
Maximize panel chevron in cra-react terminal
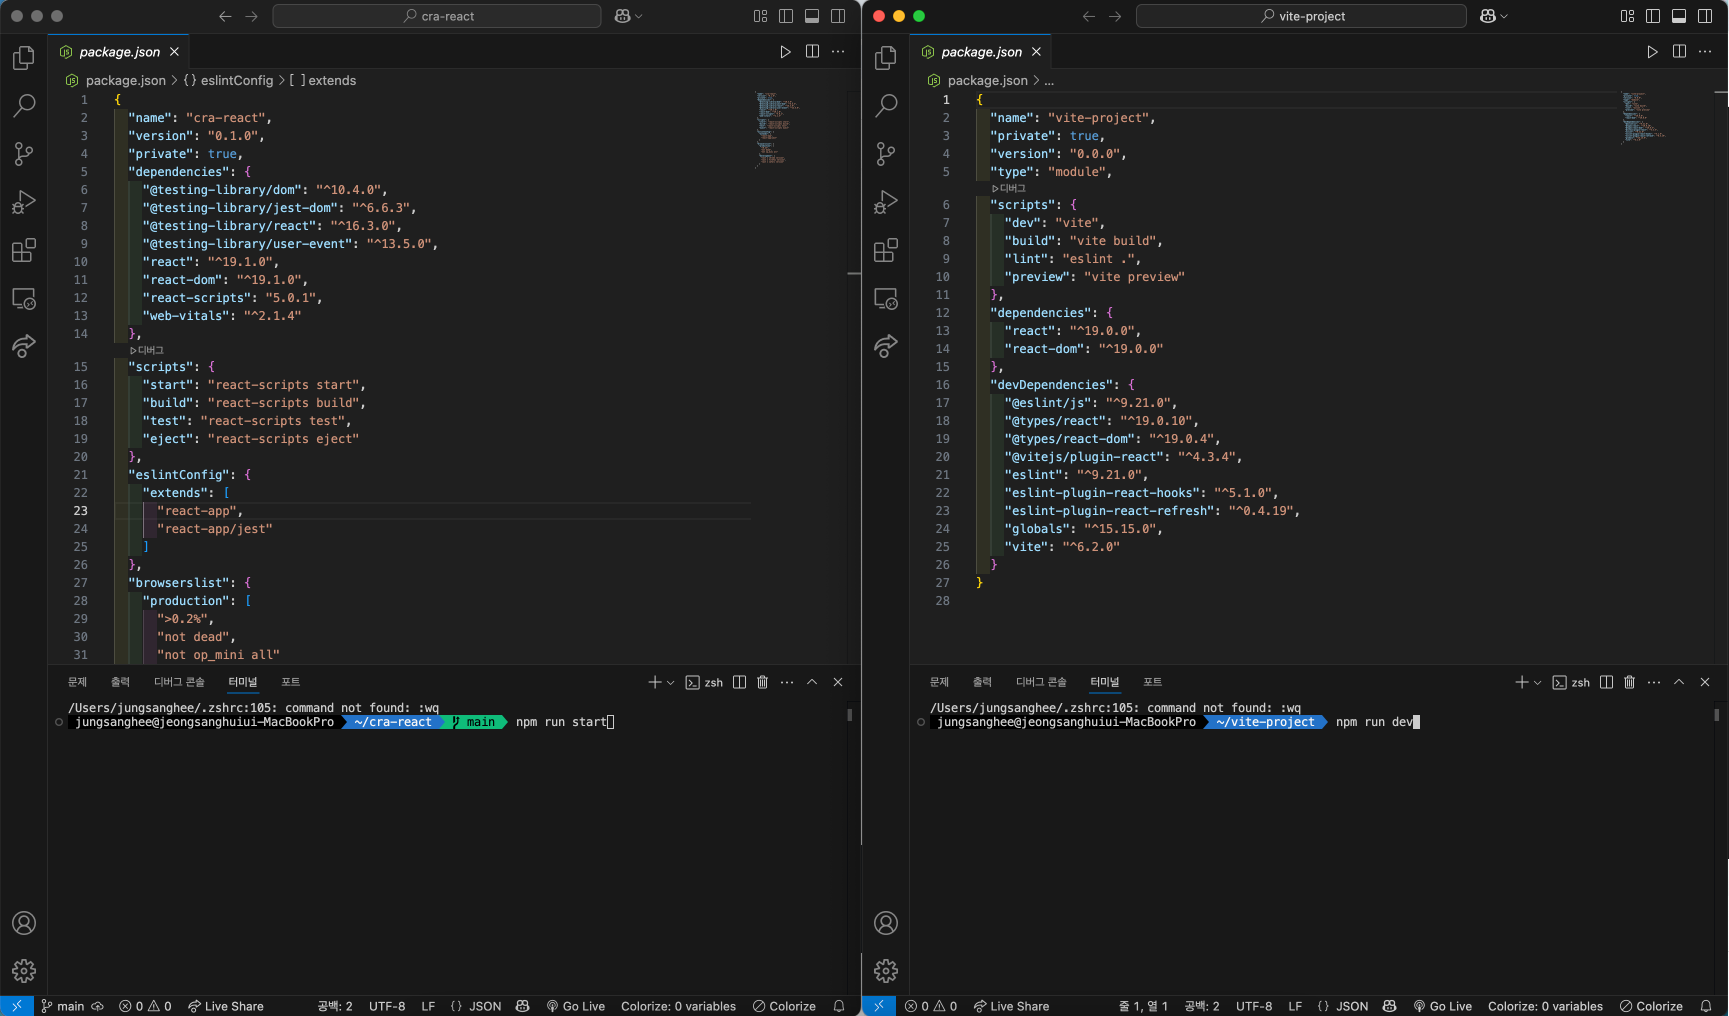click(812, 682)
